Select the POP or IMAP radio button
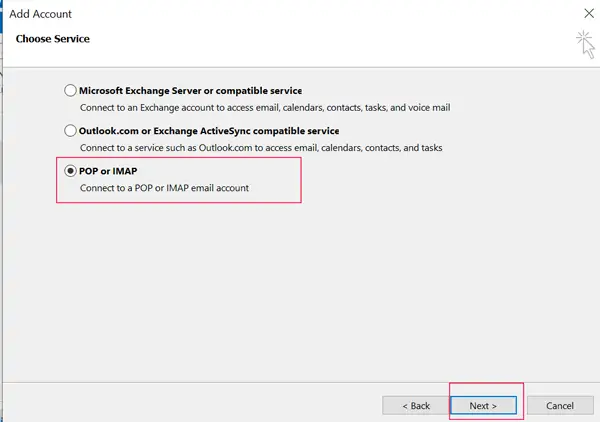Viewport: 600px width, 422px height. coord(70,171)
